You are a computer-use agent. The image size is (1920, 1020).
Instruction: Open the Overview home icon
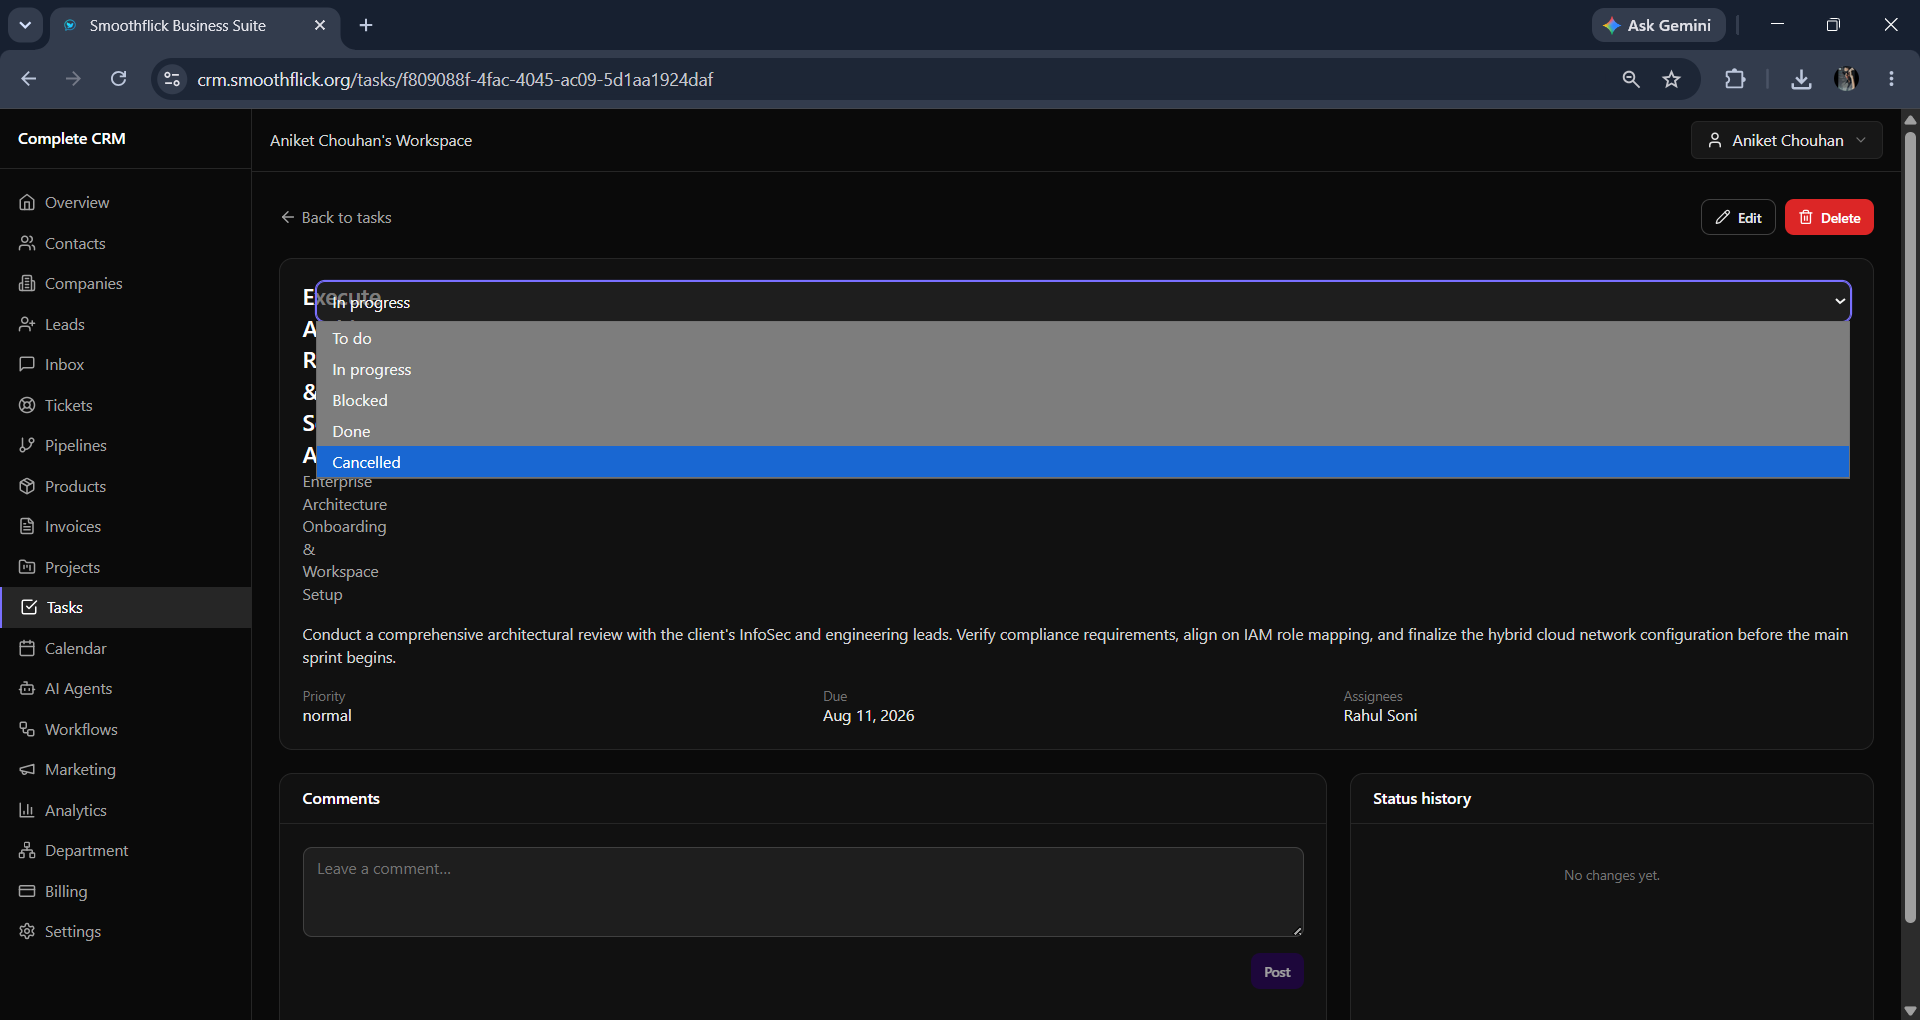click(27, 202)
